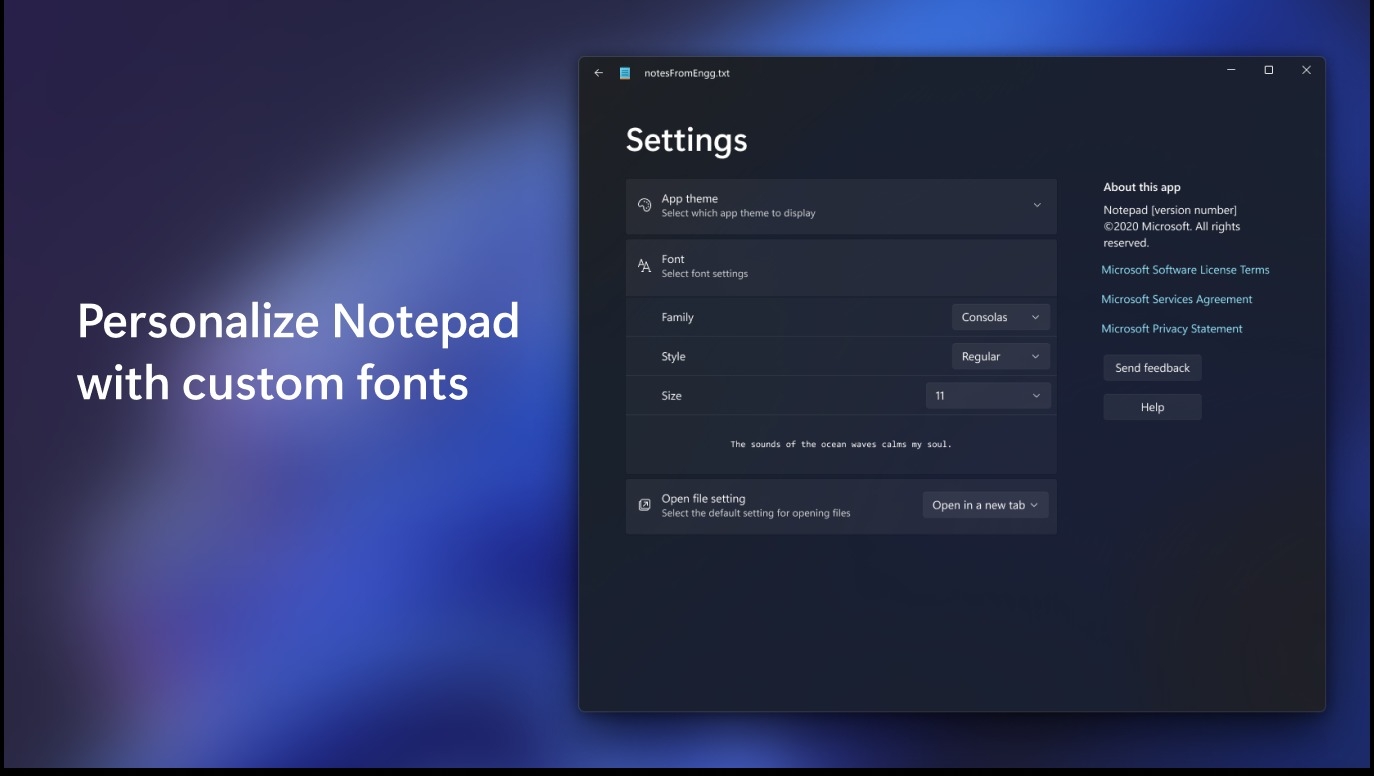Click the Send feedback button
This screenshot has height=776, width=1374.
click(x=1151, y=367)
